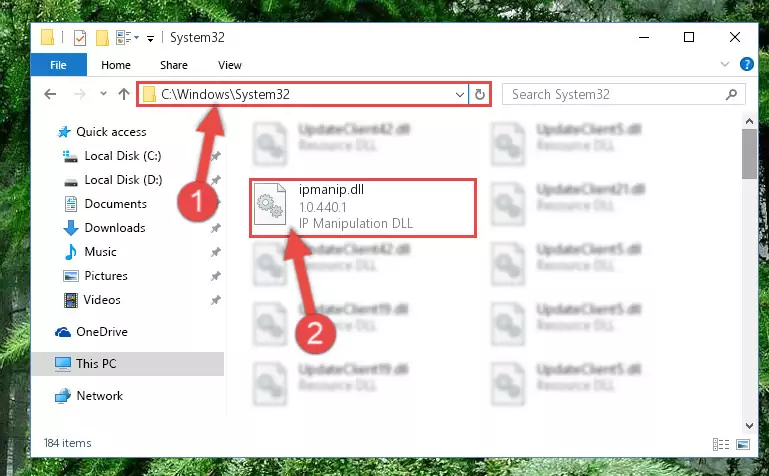Switch to the Share ribbon tab
This screenshot has height=476, width=769.
coord(174,65)
